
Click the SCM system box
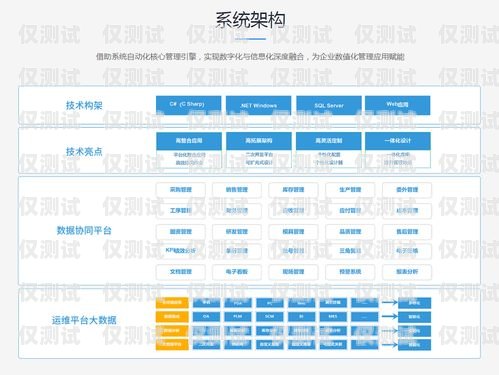point(270,317)
